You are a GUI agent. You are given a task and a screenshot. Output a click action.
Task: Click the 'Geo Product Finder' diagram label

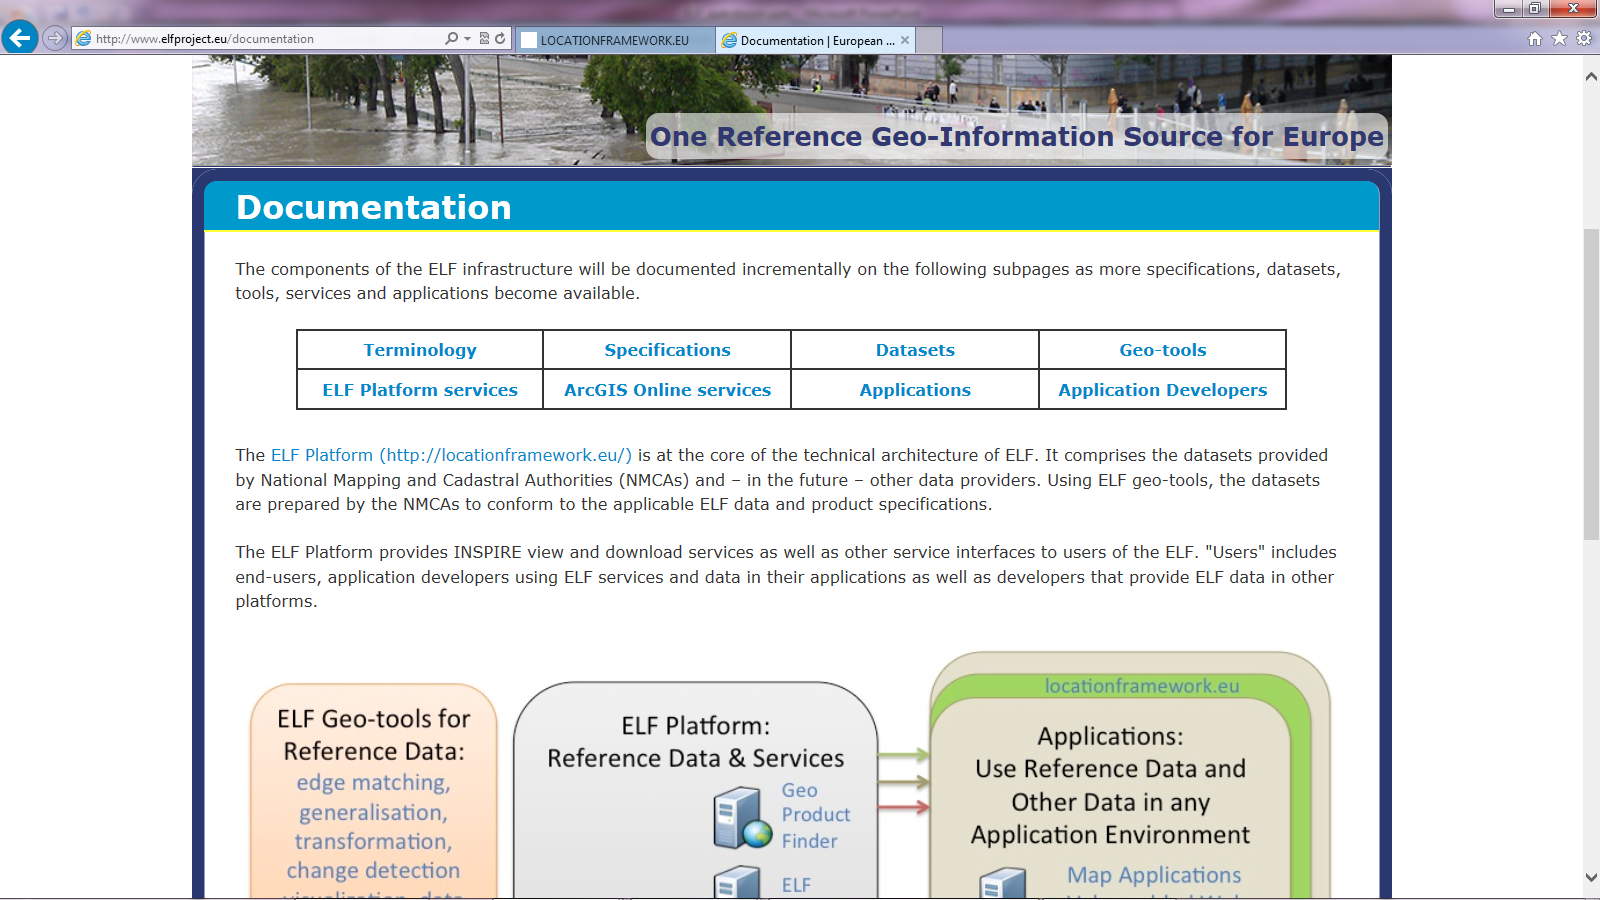(816, 815)
